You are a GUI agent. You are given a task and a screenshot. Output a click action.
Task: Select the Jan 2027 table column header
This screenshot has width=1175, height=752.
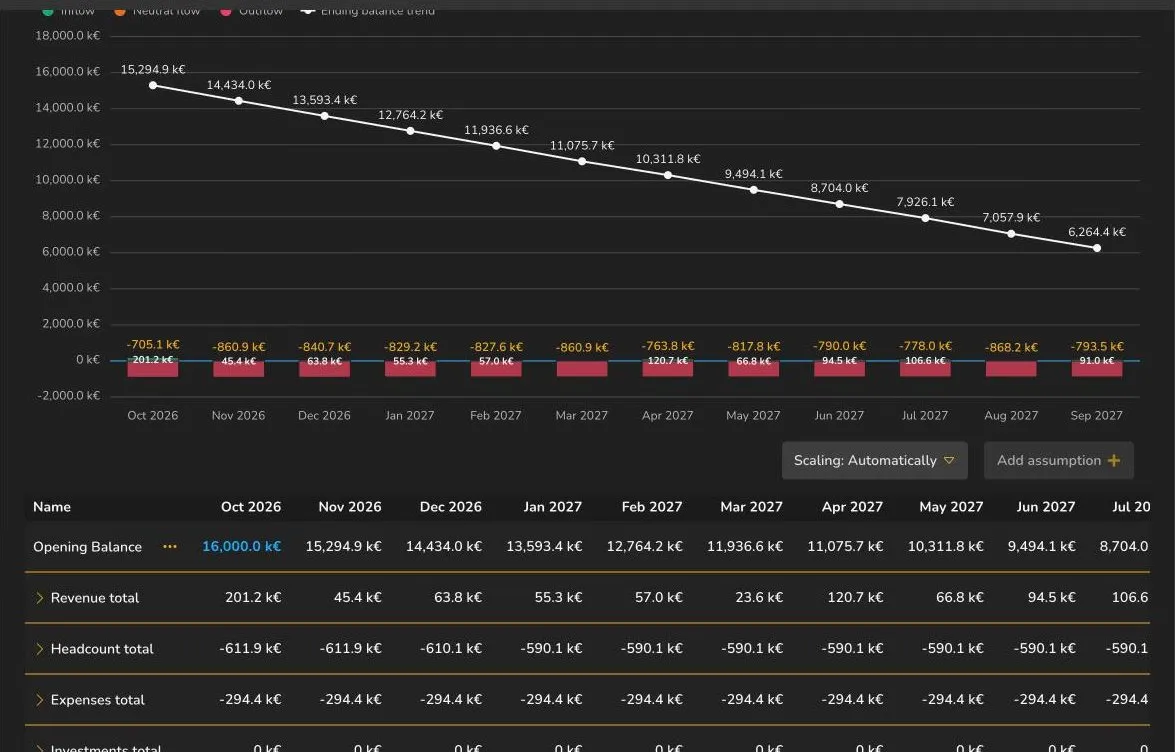click(x=552, y=507)
